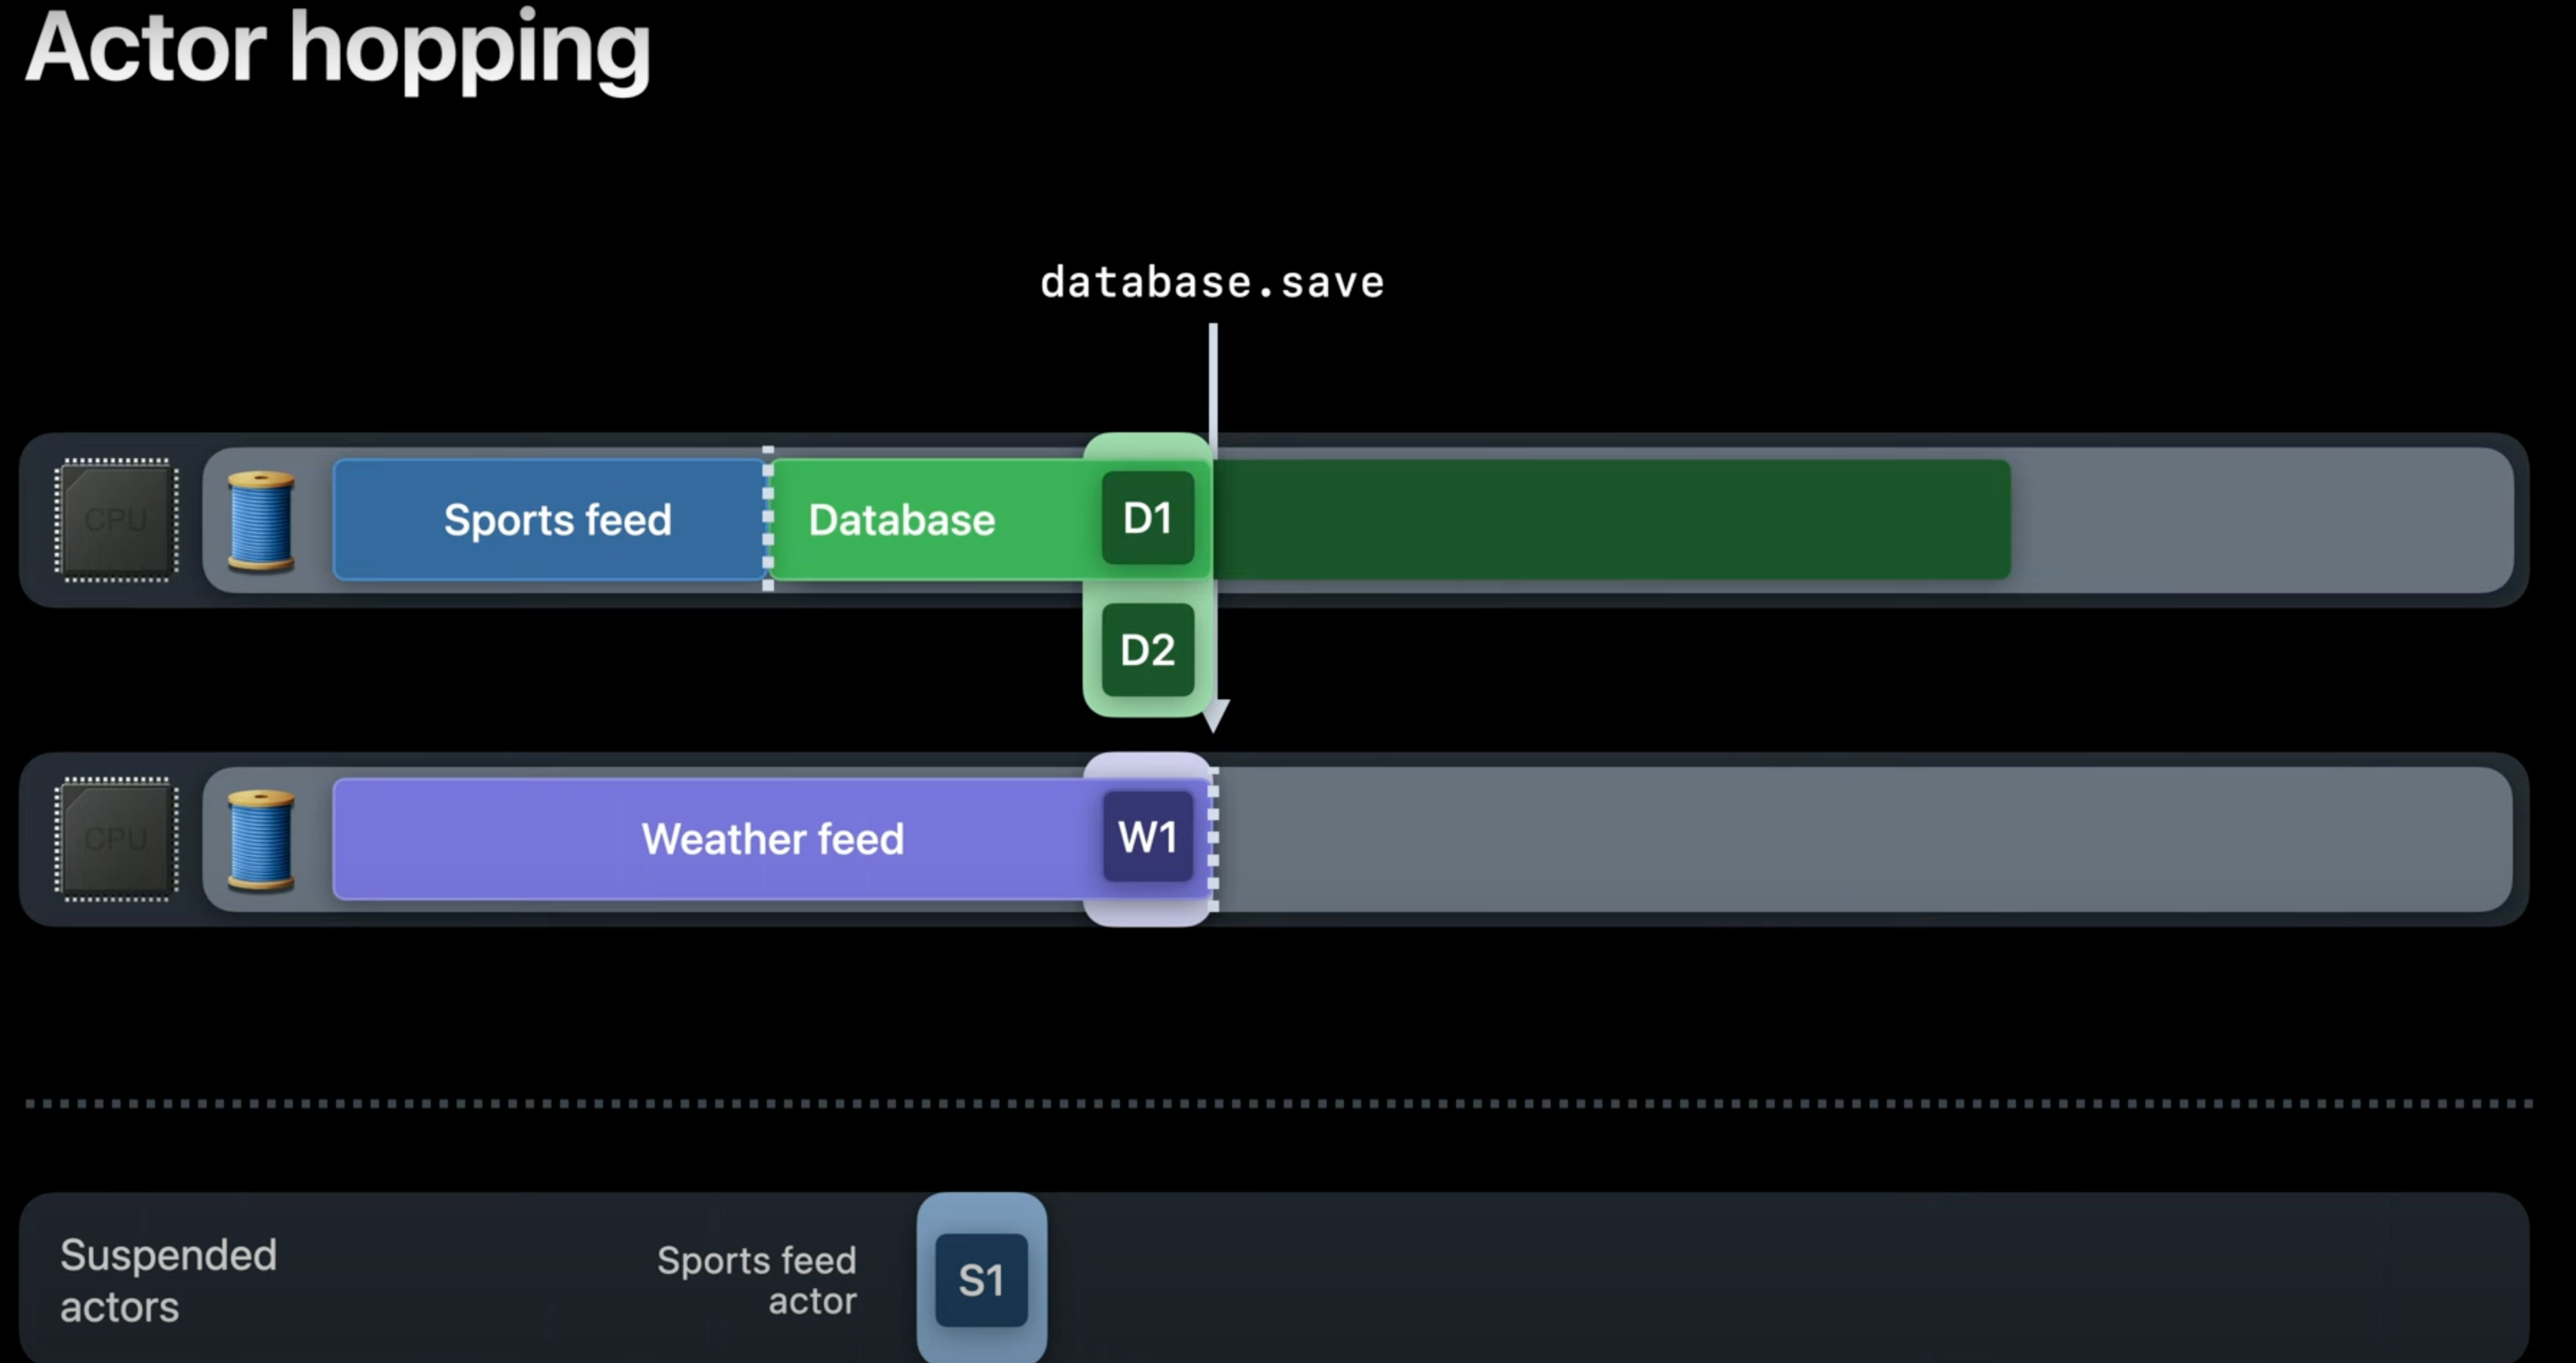Viewport: 2576px width, 1363px height.
Task: Select the D1 work item box
Action: click(1147, 518)
